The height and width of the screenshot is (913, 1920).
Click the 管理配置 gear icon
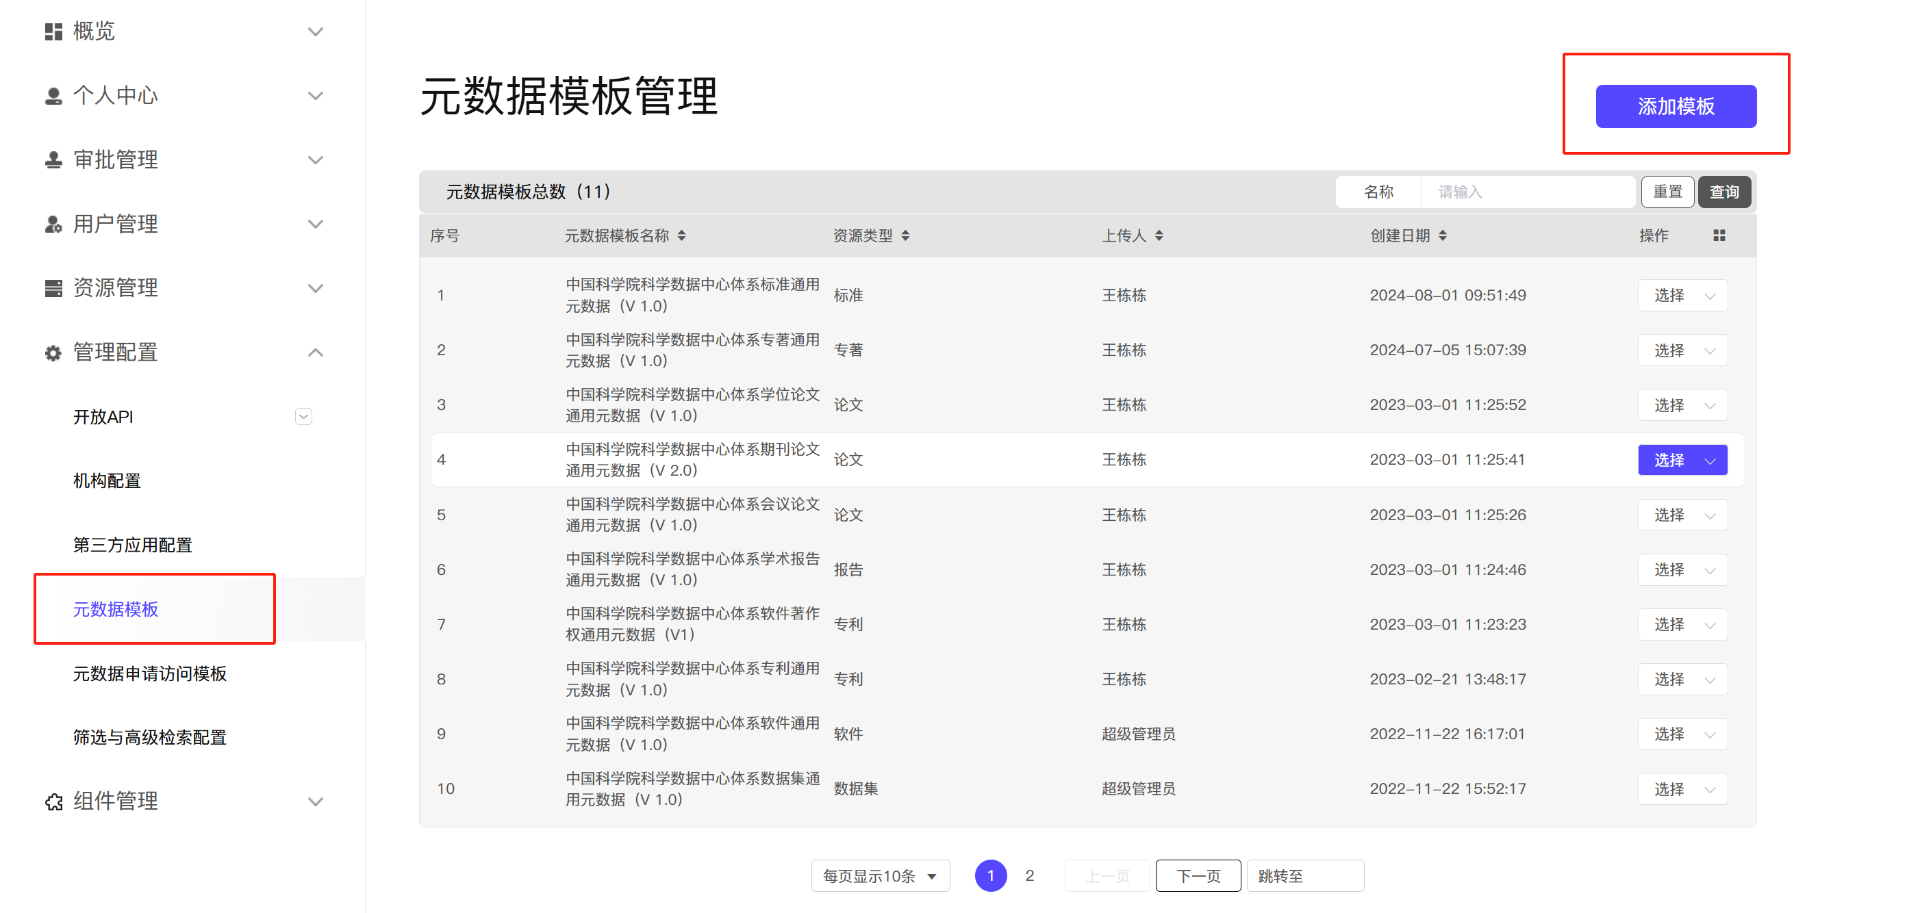pyautogui.click(x=54, y=352)
